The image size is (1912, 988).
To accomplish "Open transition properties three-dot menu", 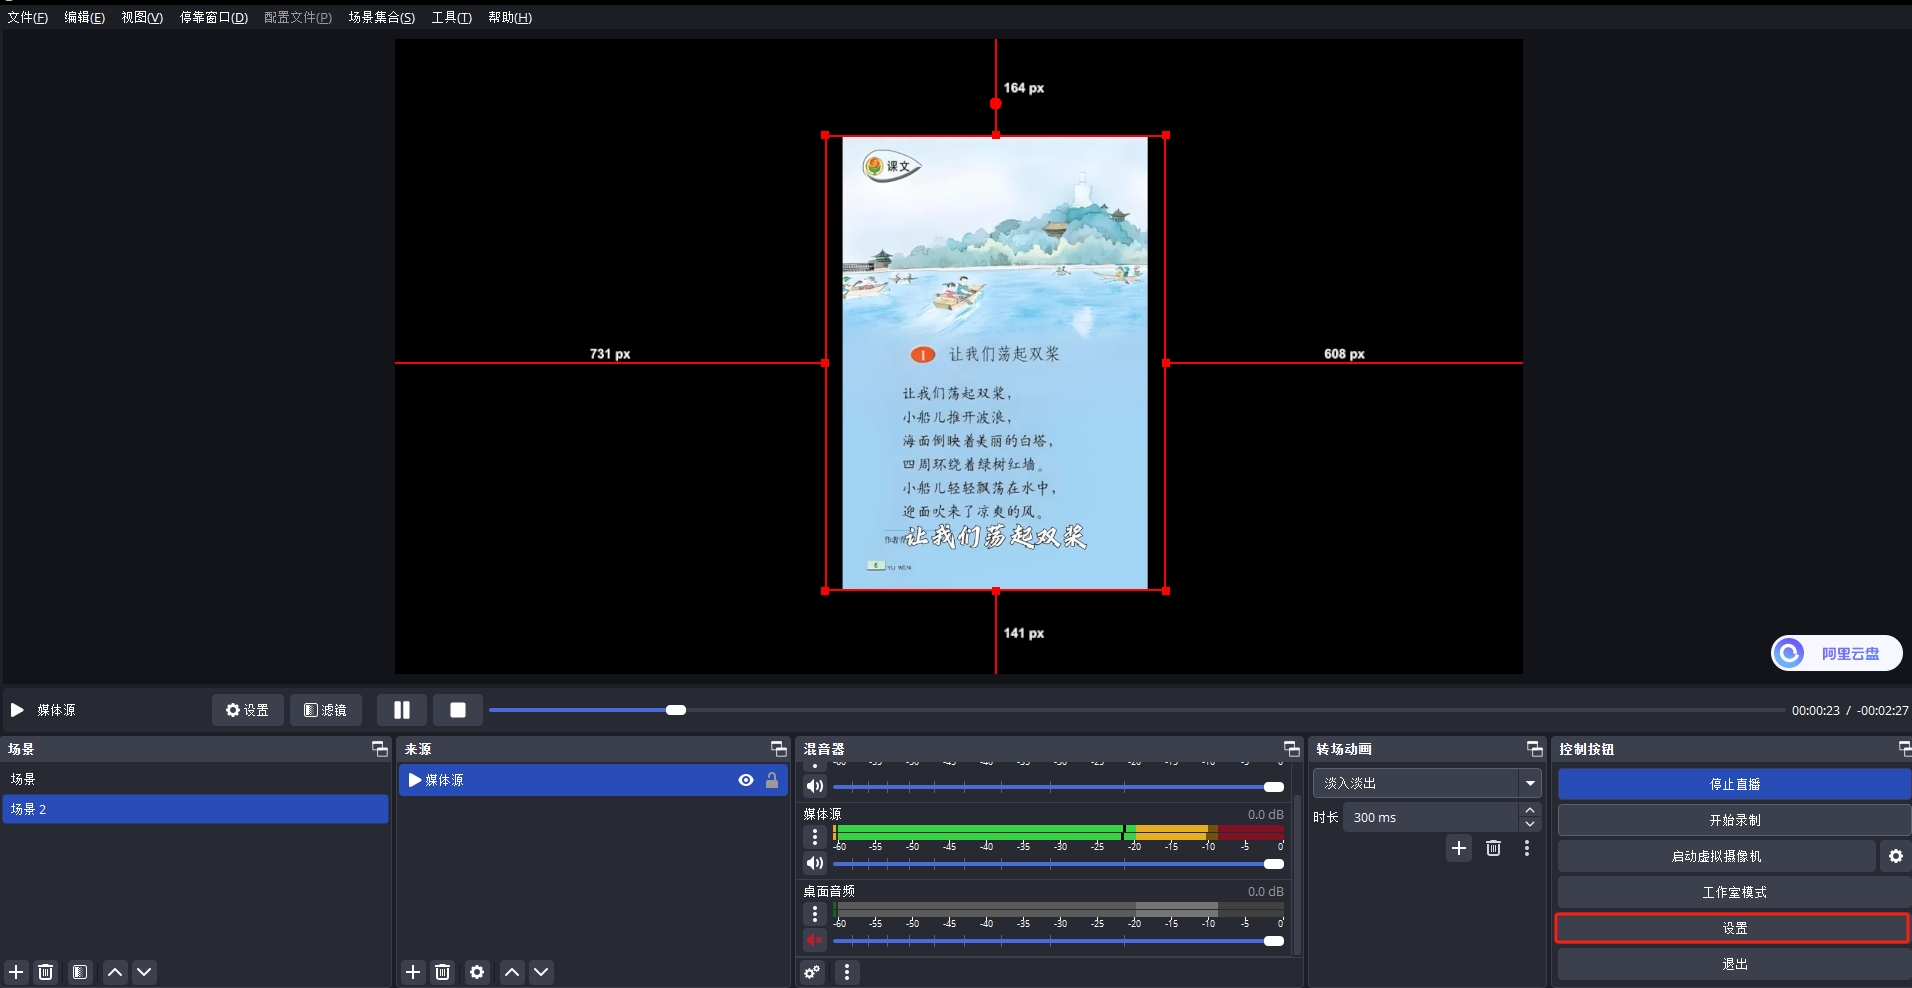I will 1527,848.
